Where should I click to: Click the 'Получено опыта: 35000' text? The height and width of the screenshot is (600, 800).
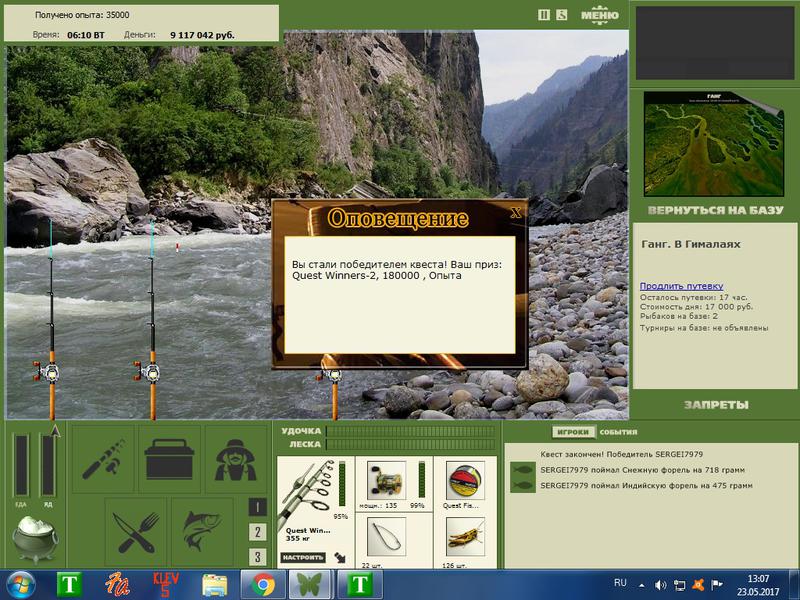pyautogui.click(x=82, y=15)
